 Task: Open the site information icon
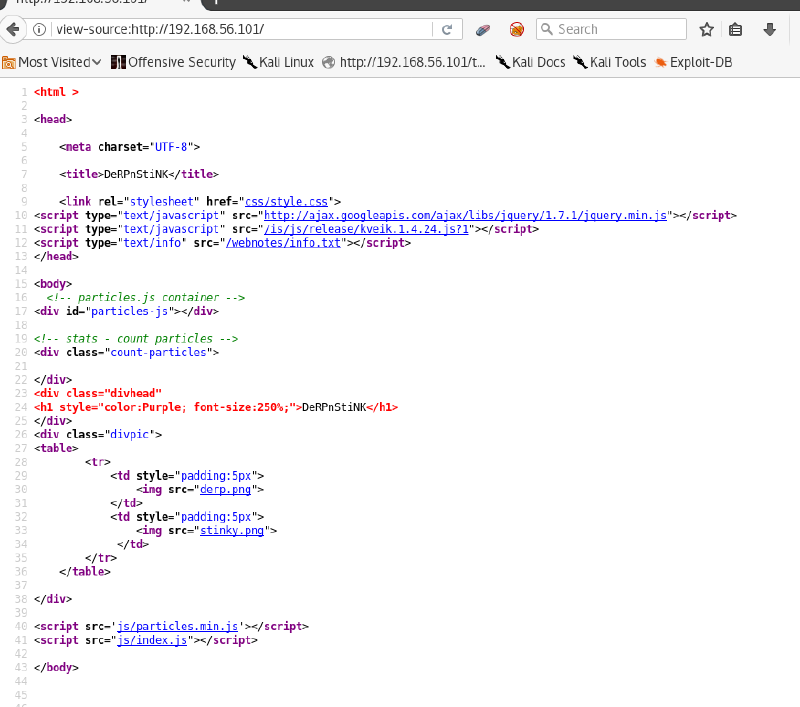(40, 29)
